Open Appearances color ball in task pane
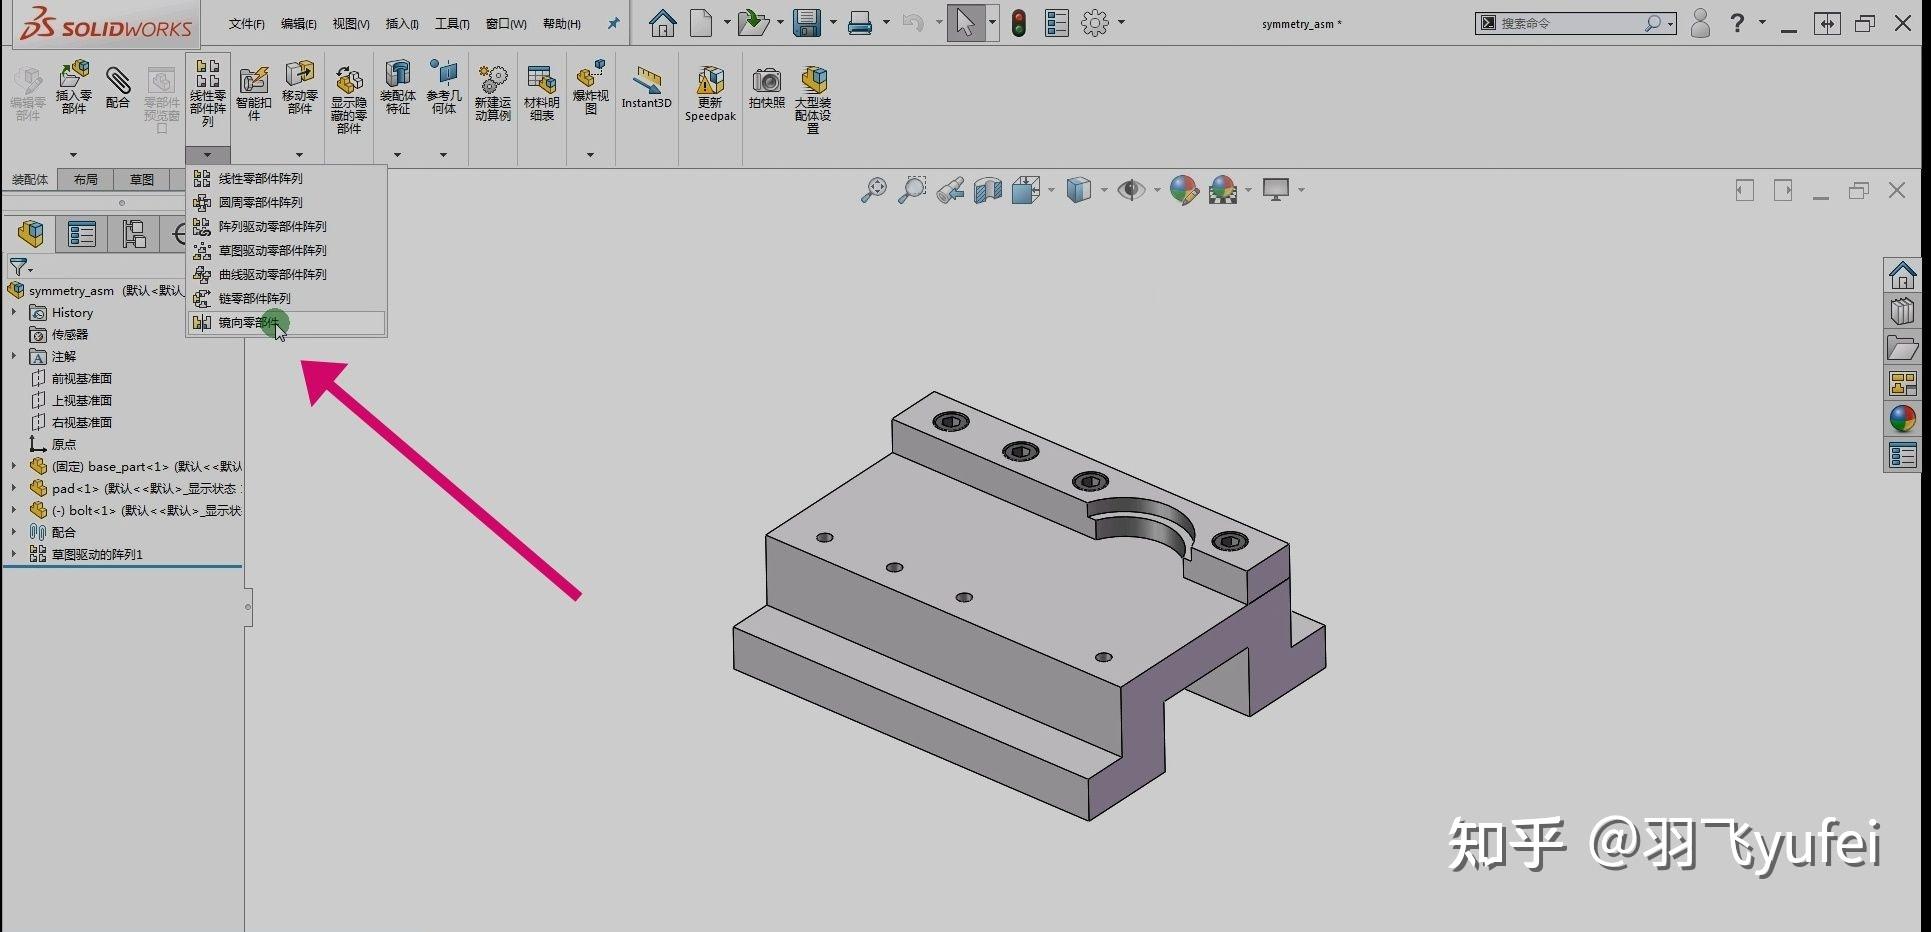The image size is (1931, 932). tap(1902, 419)
